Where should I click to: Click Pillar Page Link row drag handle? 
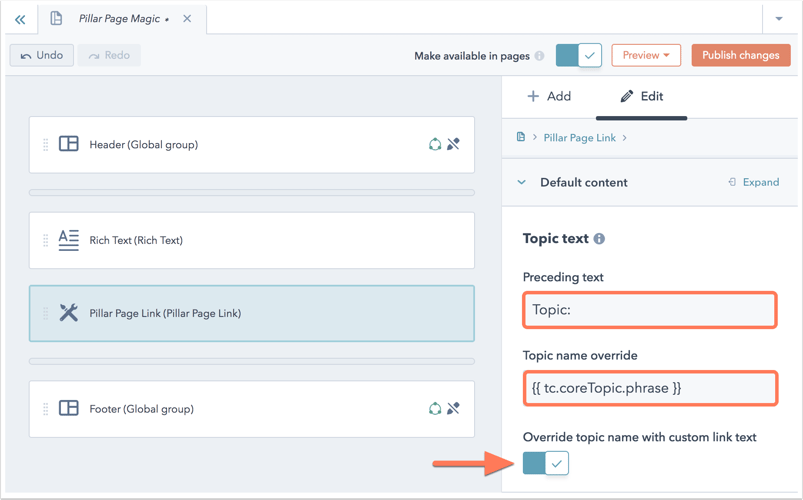(46, 314)
